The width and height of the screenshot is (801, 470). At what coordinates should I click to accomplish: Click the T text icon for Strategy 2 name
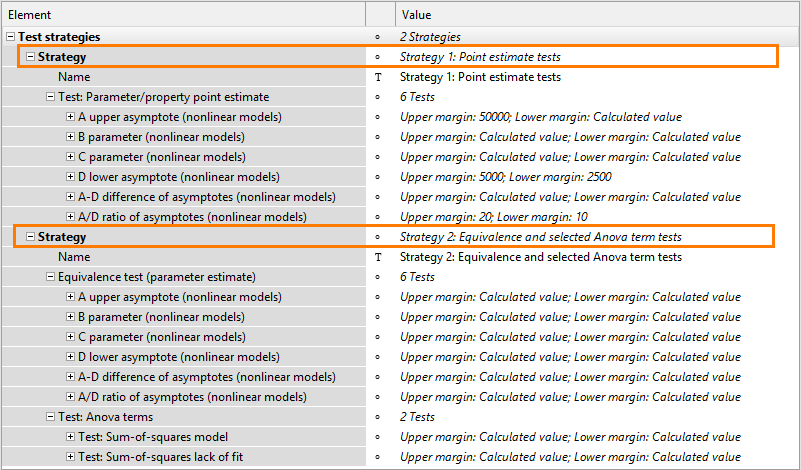tap(378, 257)
